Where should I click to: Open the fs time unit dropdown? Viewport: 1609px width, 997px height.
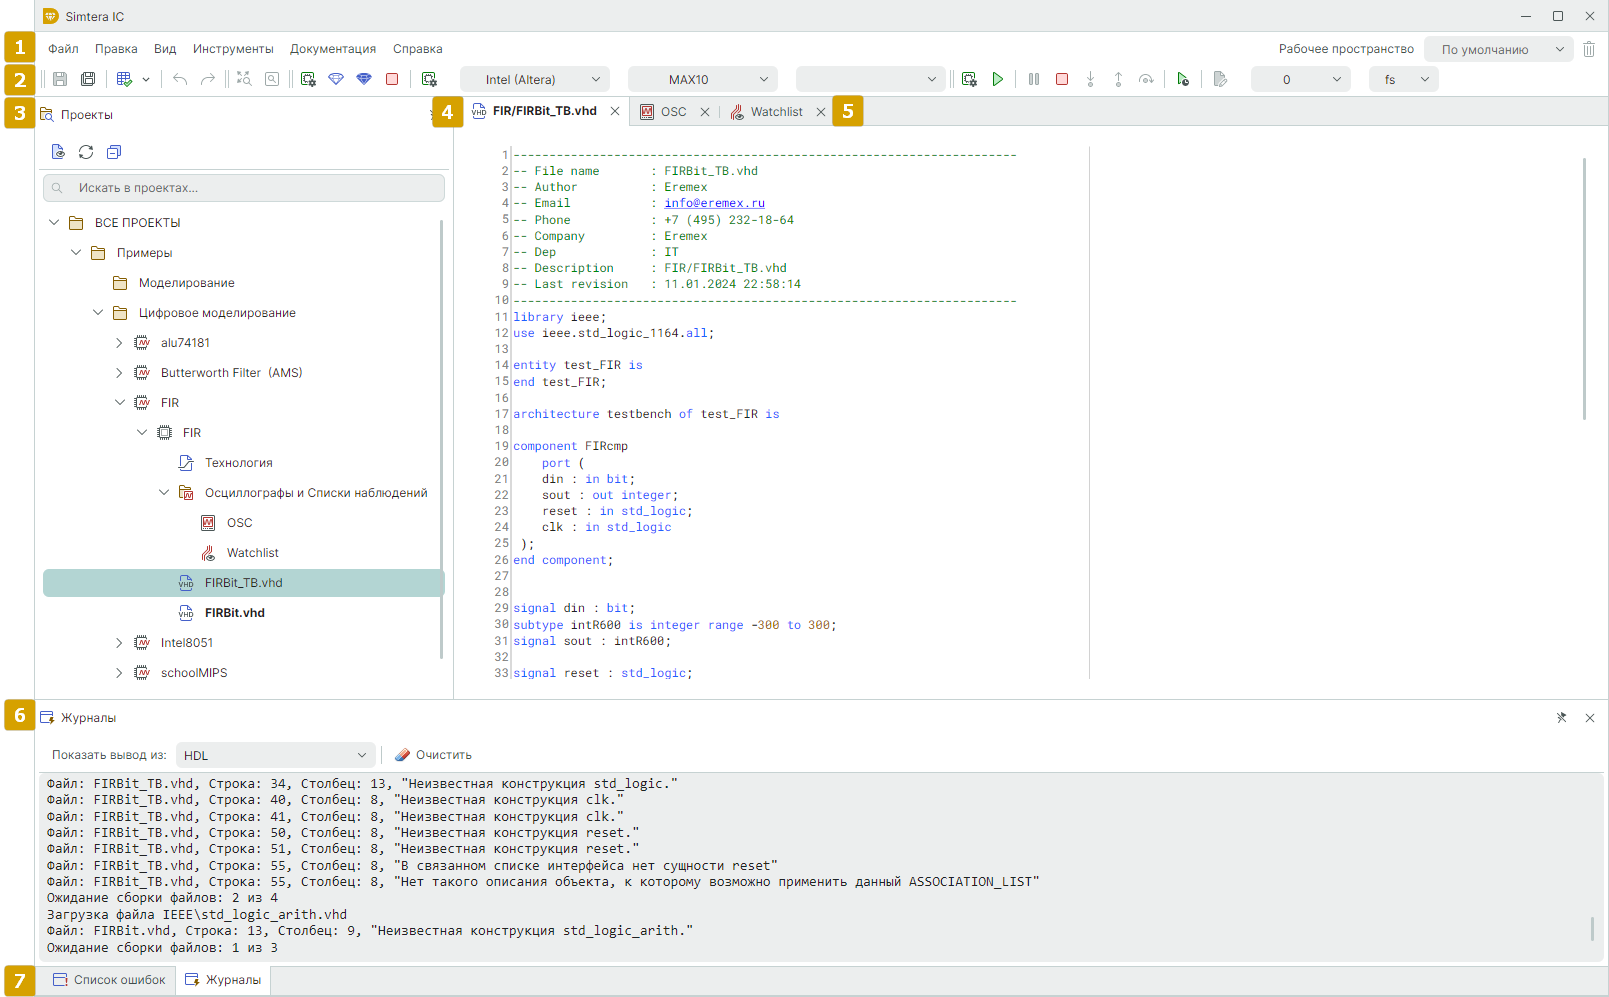tap(1403, 79)
